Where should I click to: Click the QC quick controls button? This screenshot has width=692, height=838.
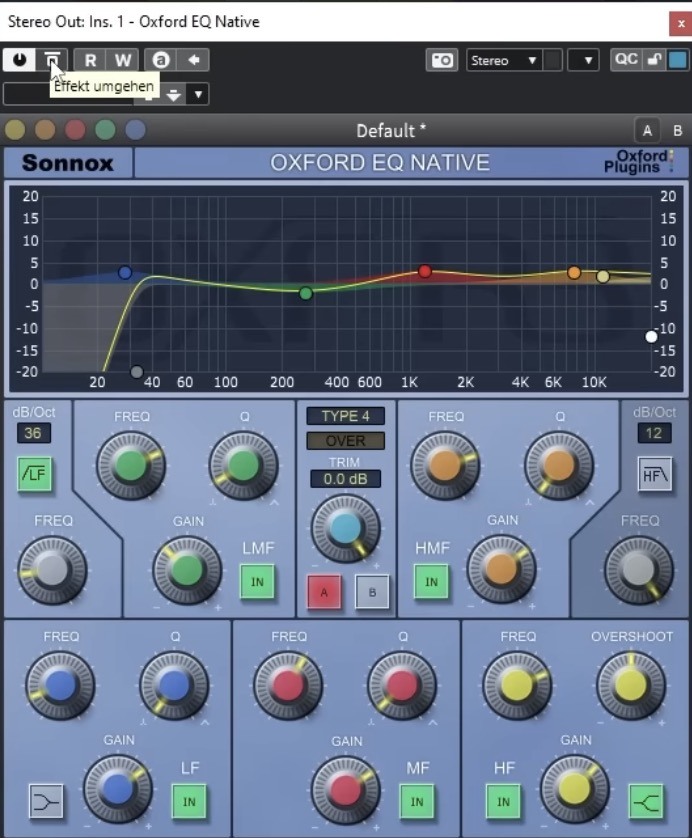click(626, 59)
